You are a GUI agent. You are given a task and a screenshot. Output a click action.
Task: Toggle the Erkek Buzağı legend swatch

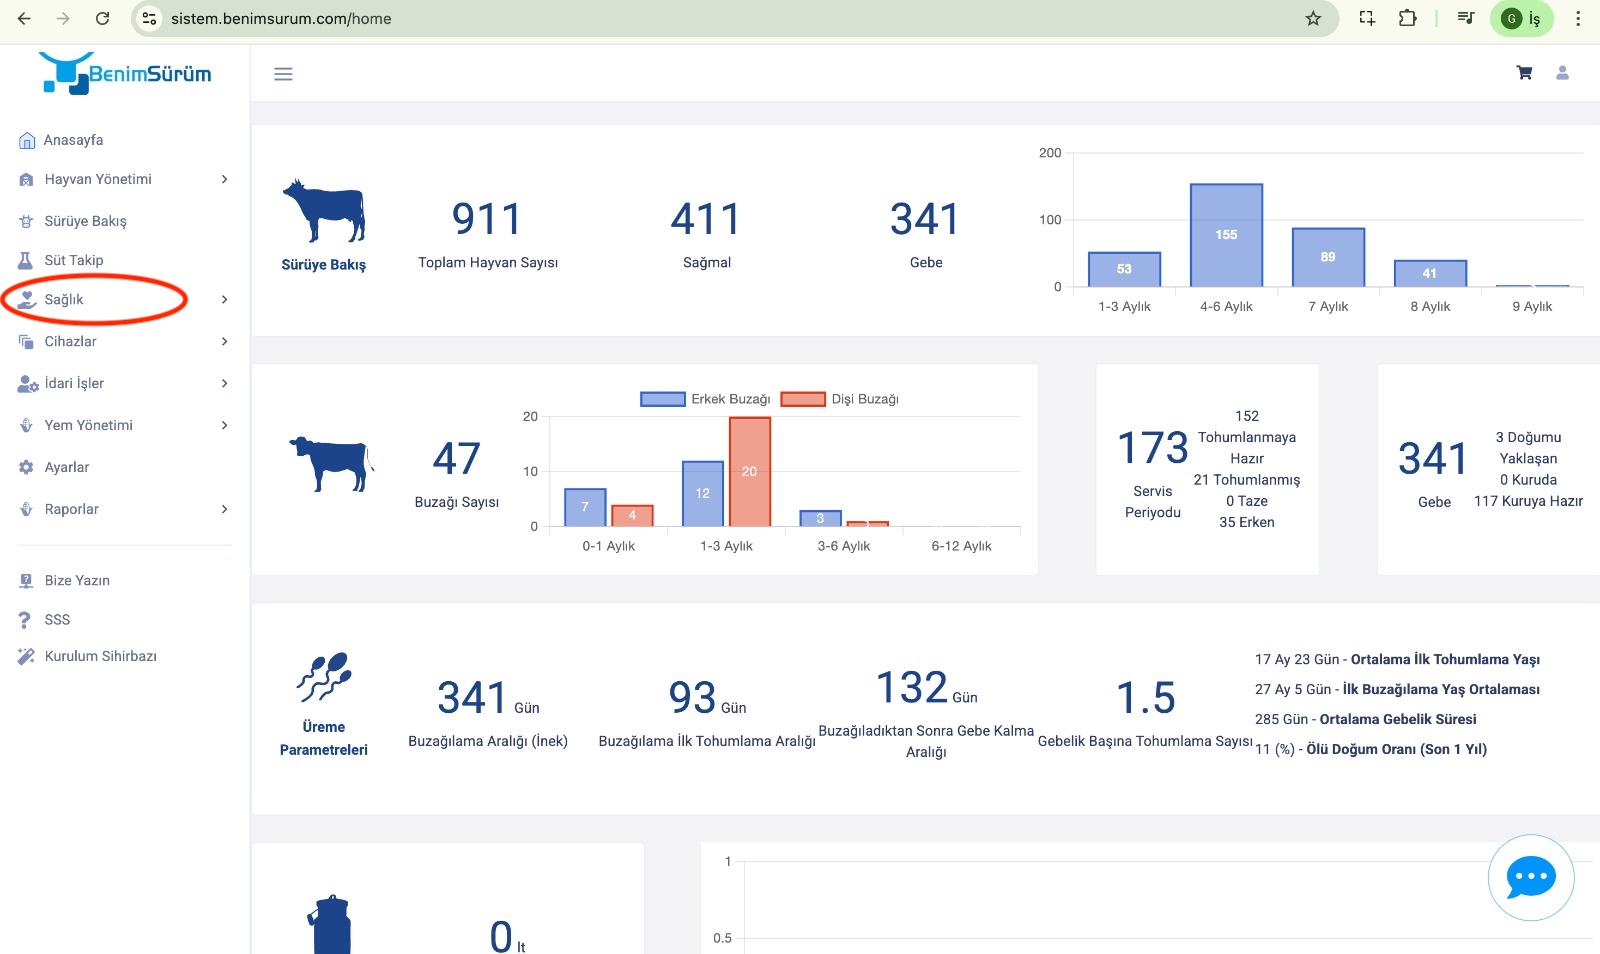coord(662,399)
